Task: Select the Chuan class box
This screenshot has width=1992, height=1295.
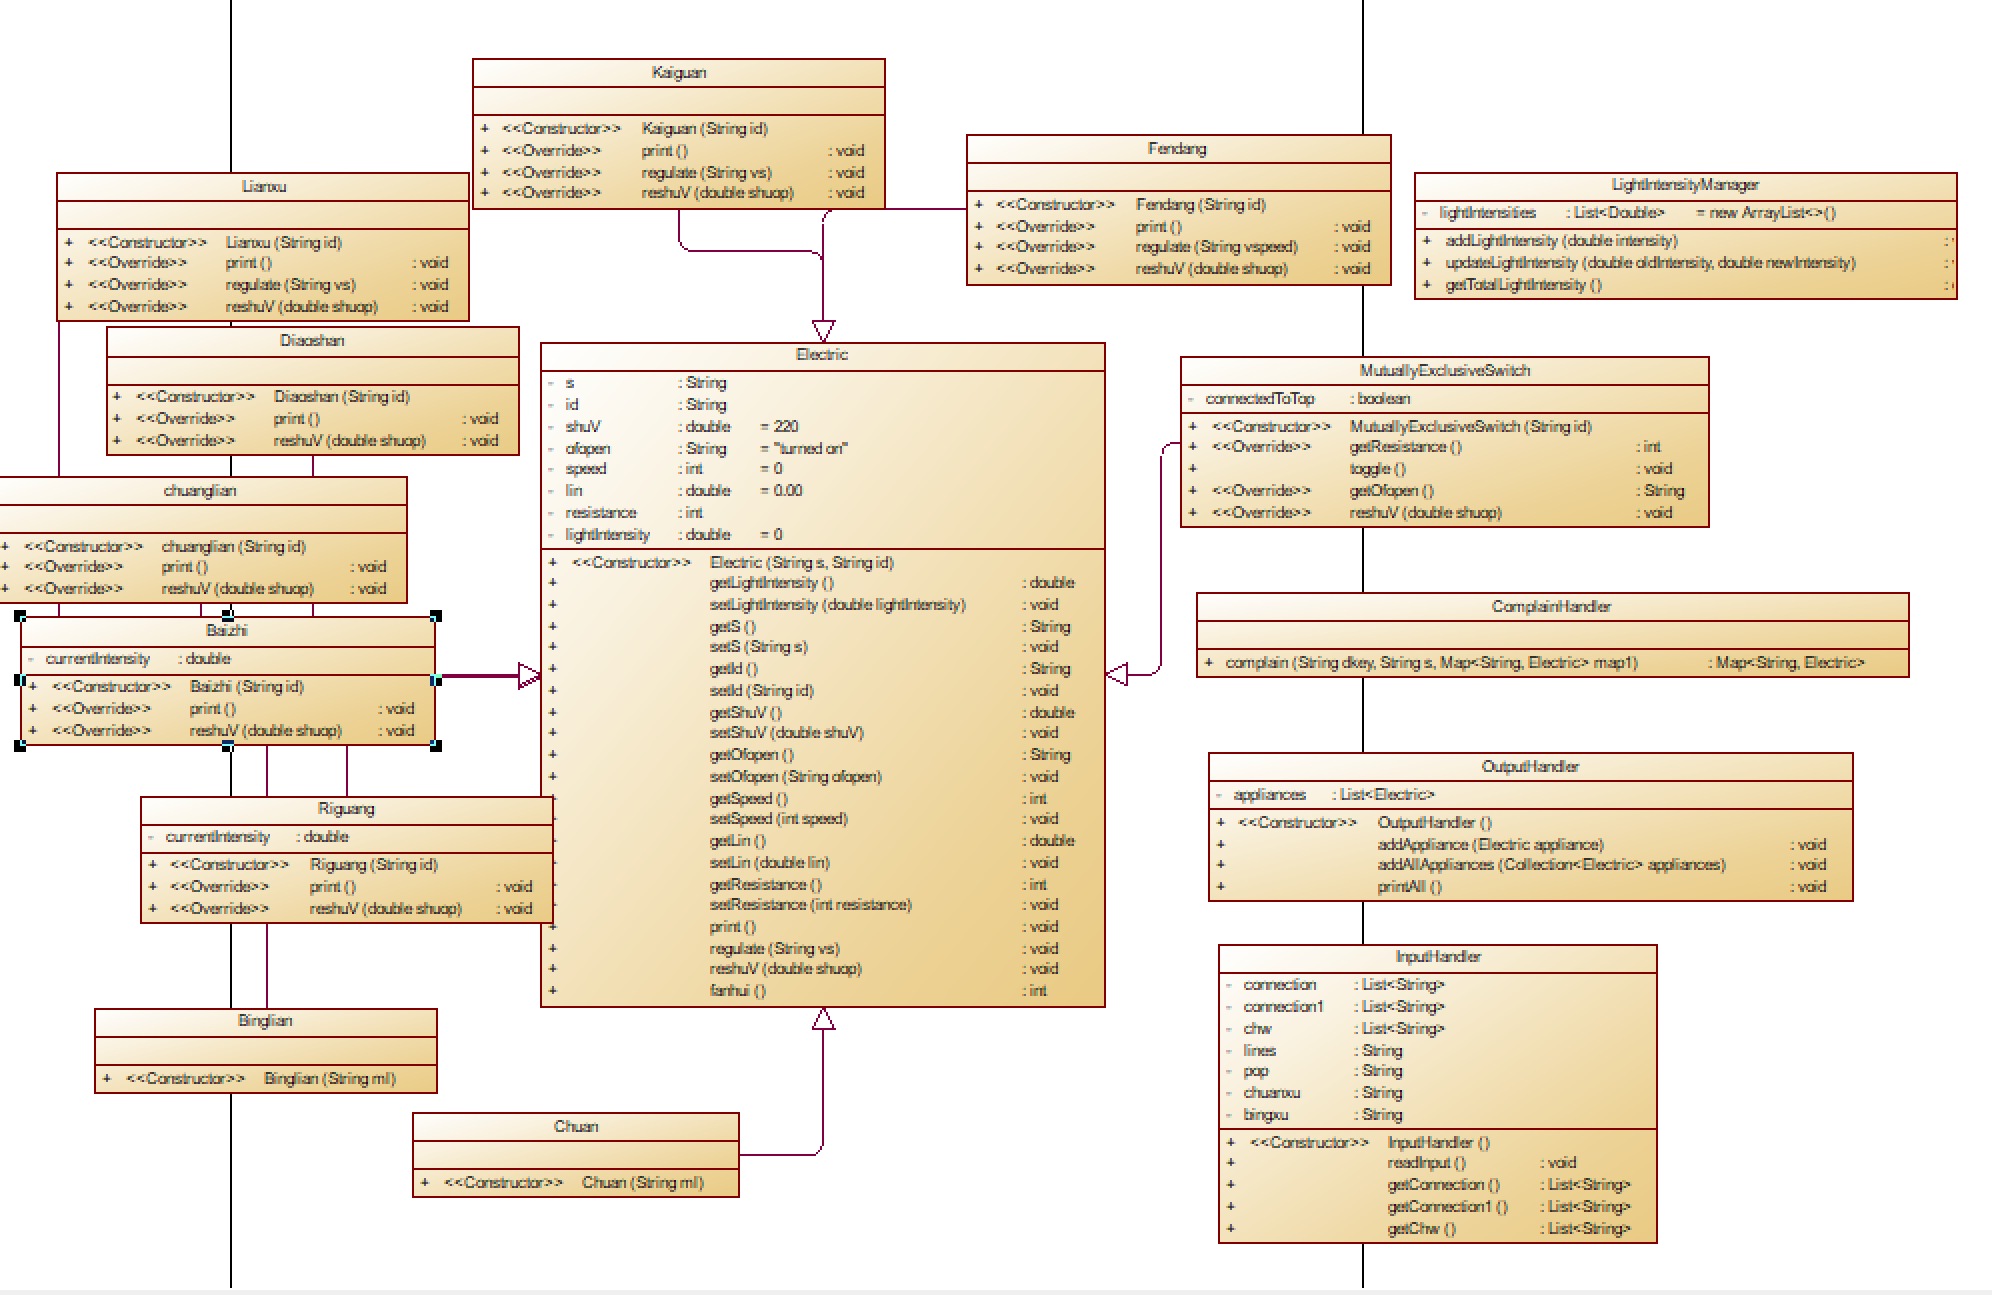Action: pos(575,1127)
